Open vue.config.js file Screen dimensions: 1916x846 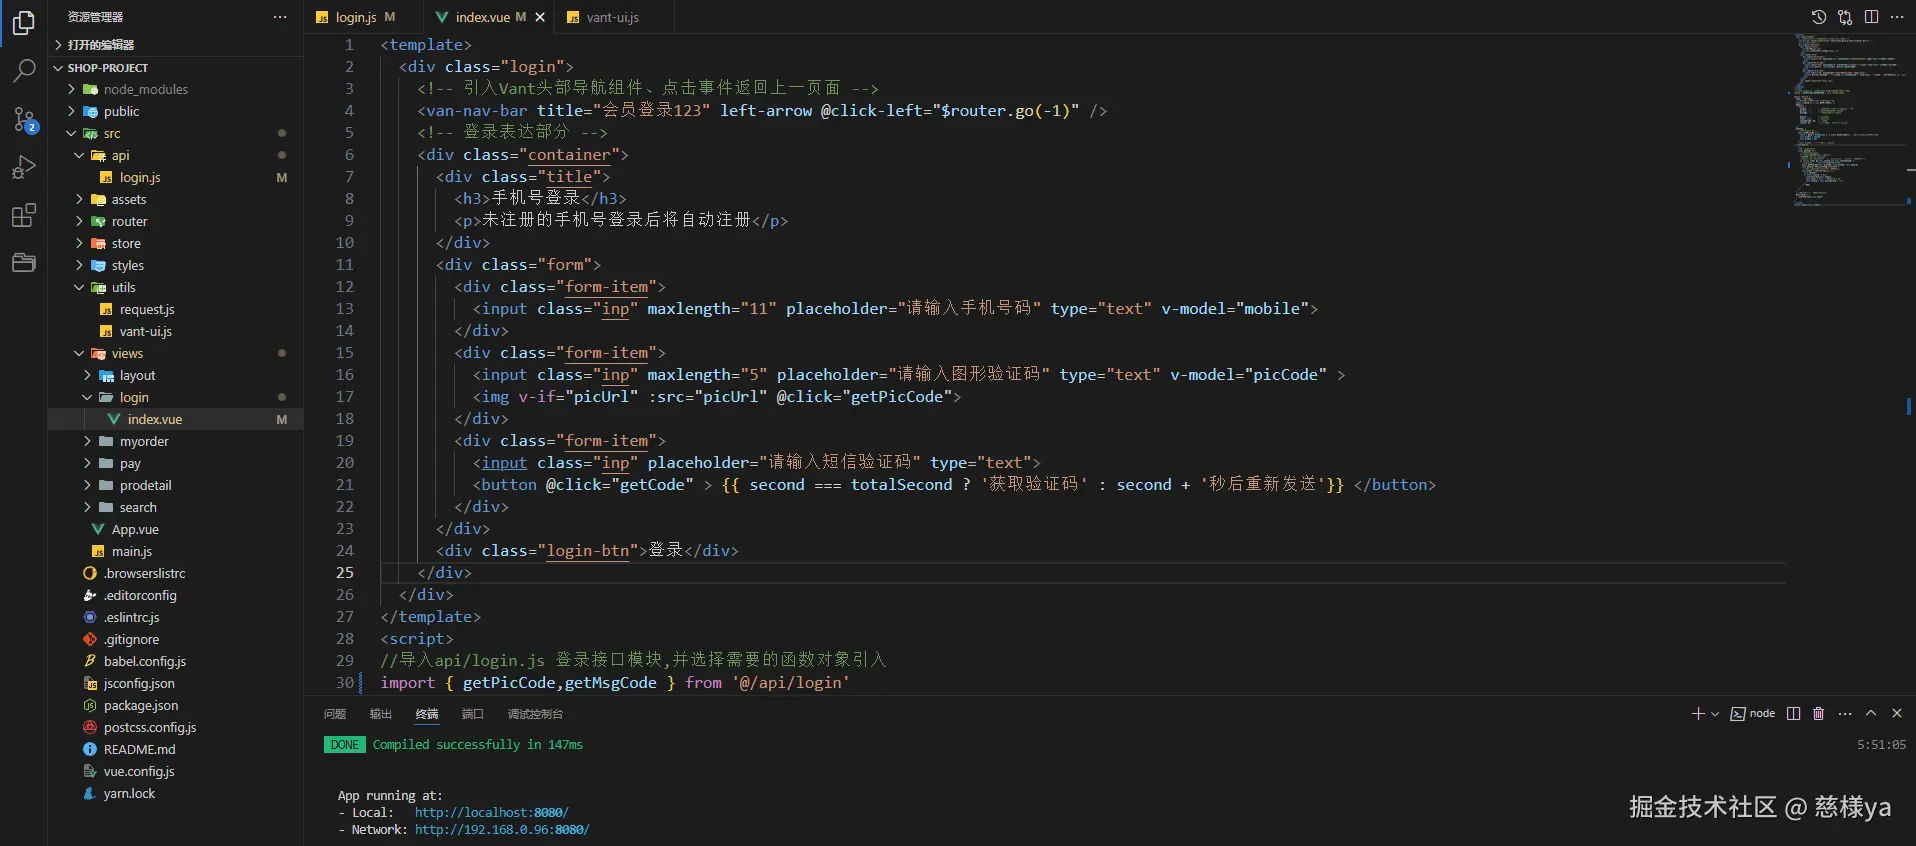click(x=176, y=771)
